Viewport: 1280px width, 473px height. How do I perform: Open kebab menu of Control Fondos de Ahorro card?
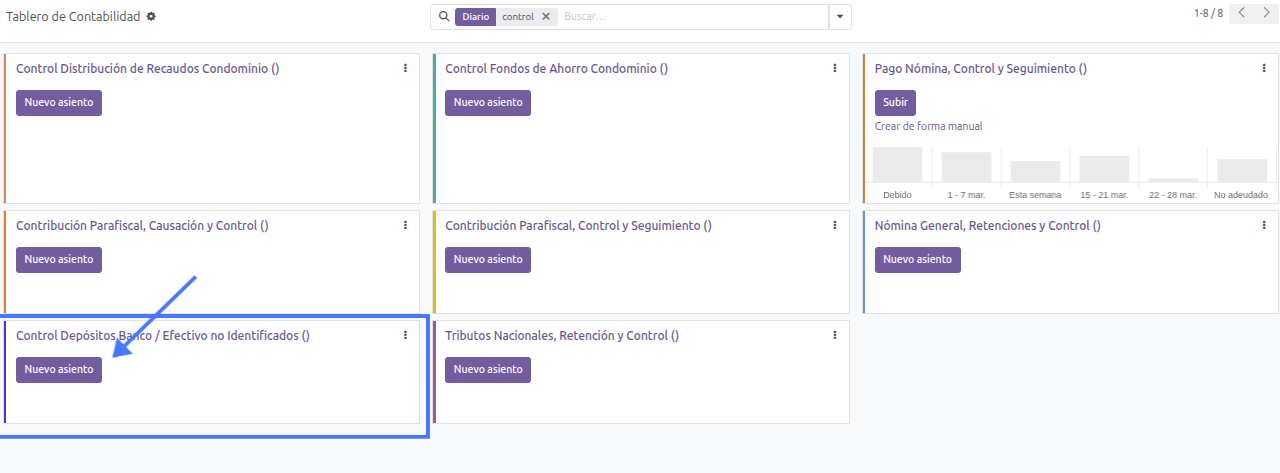[x=835, y=68]
